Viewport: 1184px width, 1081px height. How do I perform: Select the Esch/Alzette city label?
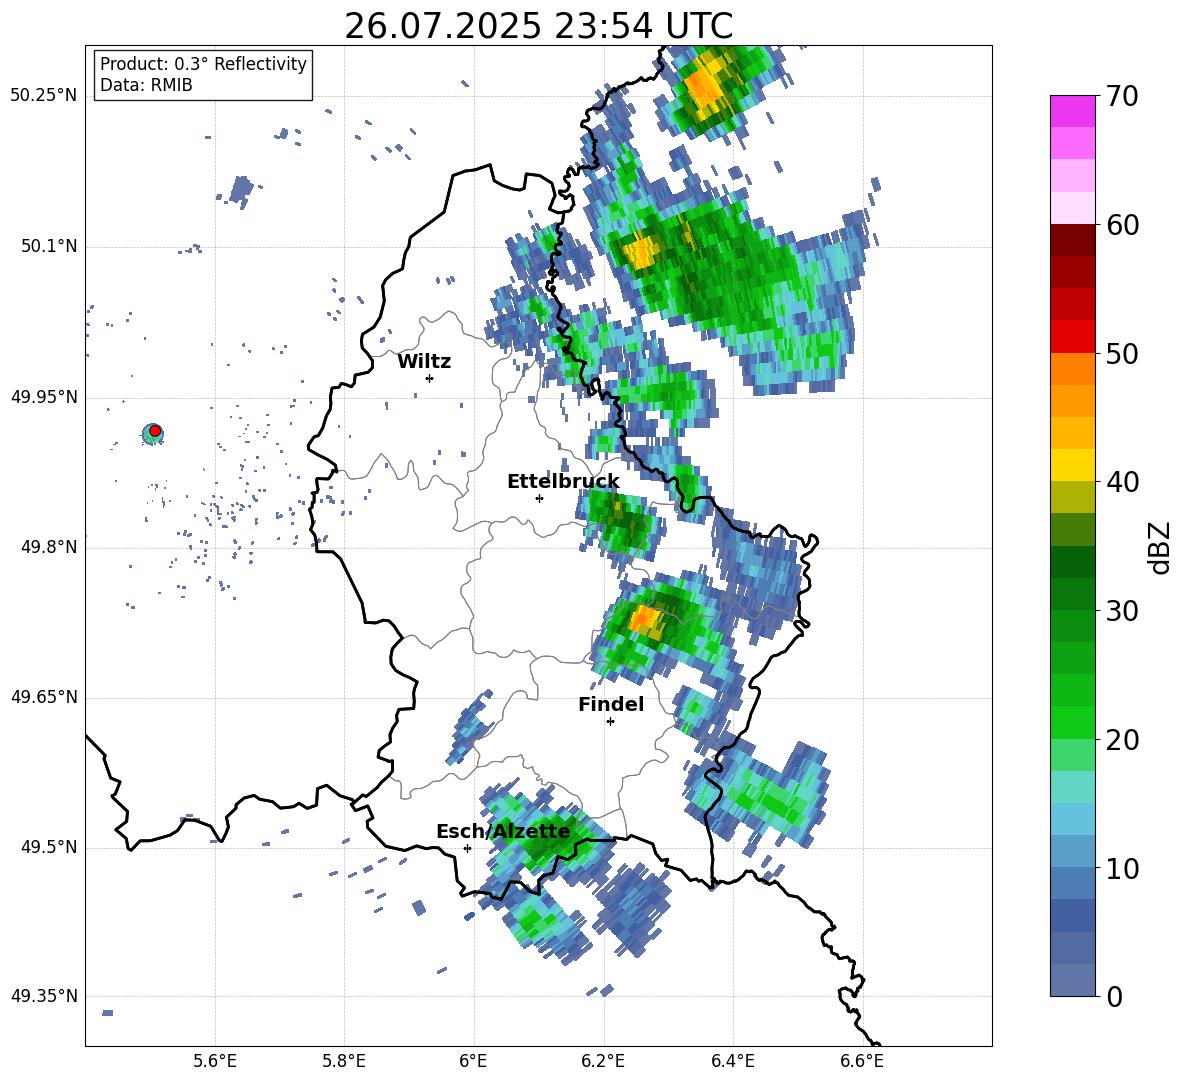pos(503,832)
